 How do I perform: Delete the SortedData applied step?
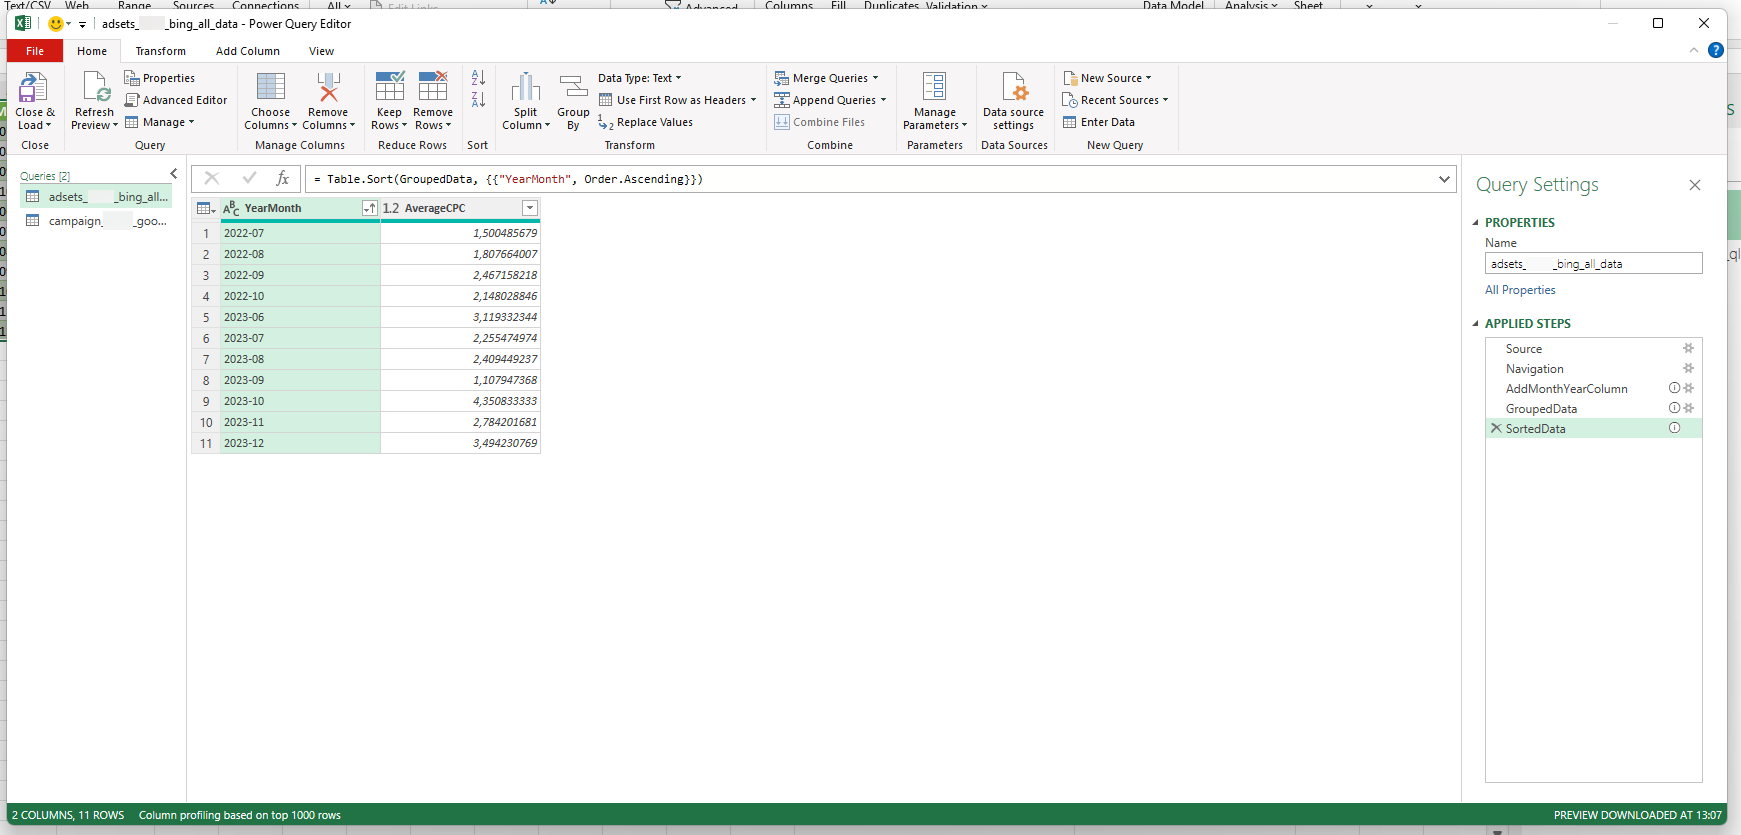(x=1496, y=428)
